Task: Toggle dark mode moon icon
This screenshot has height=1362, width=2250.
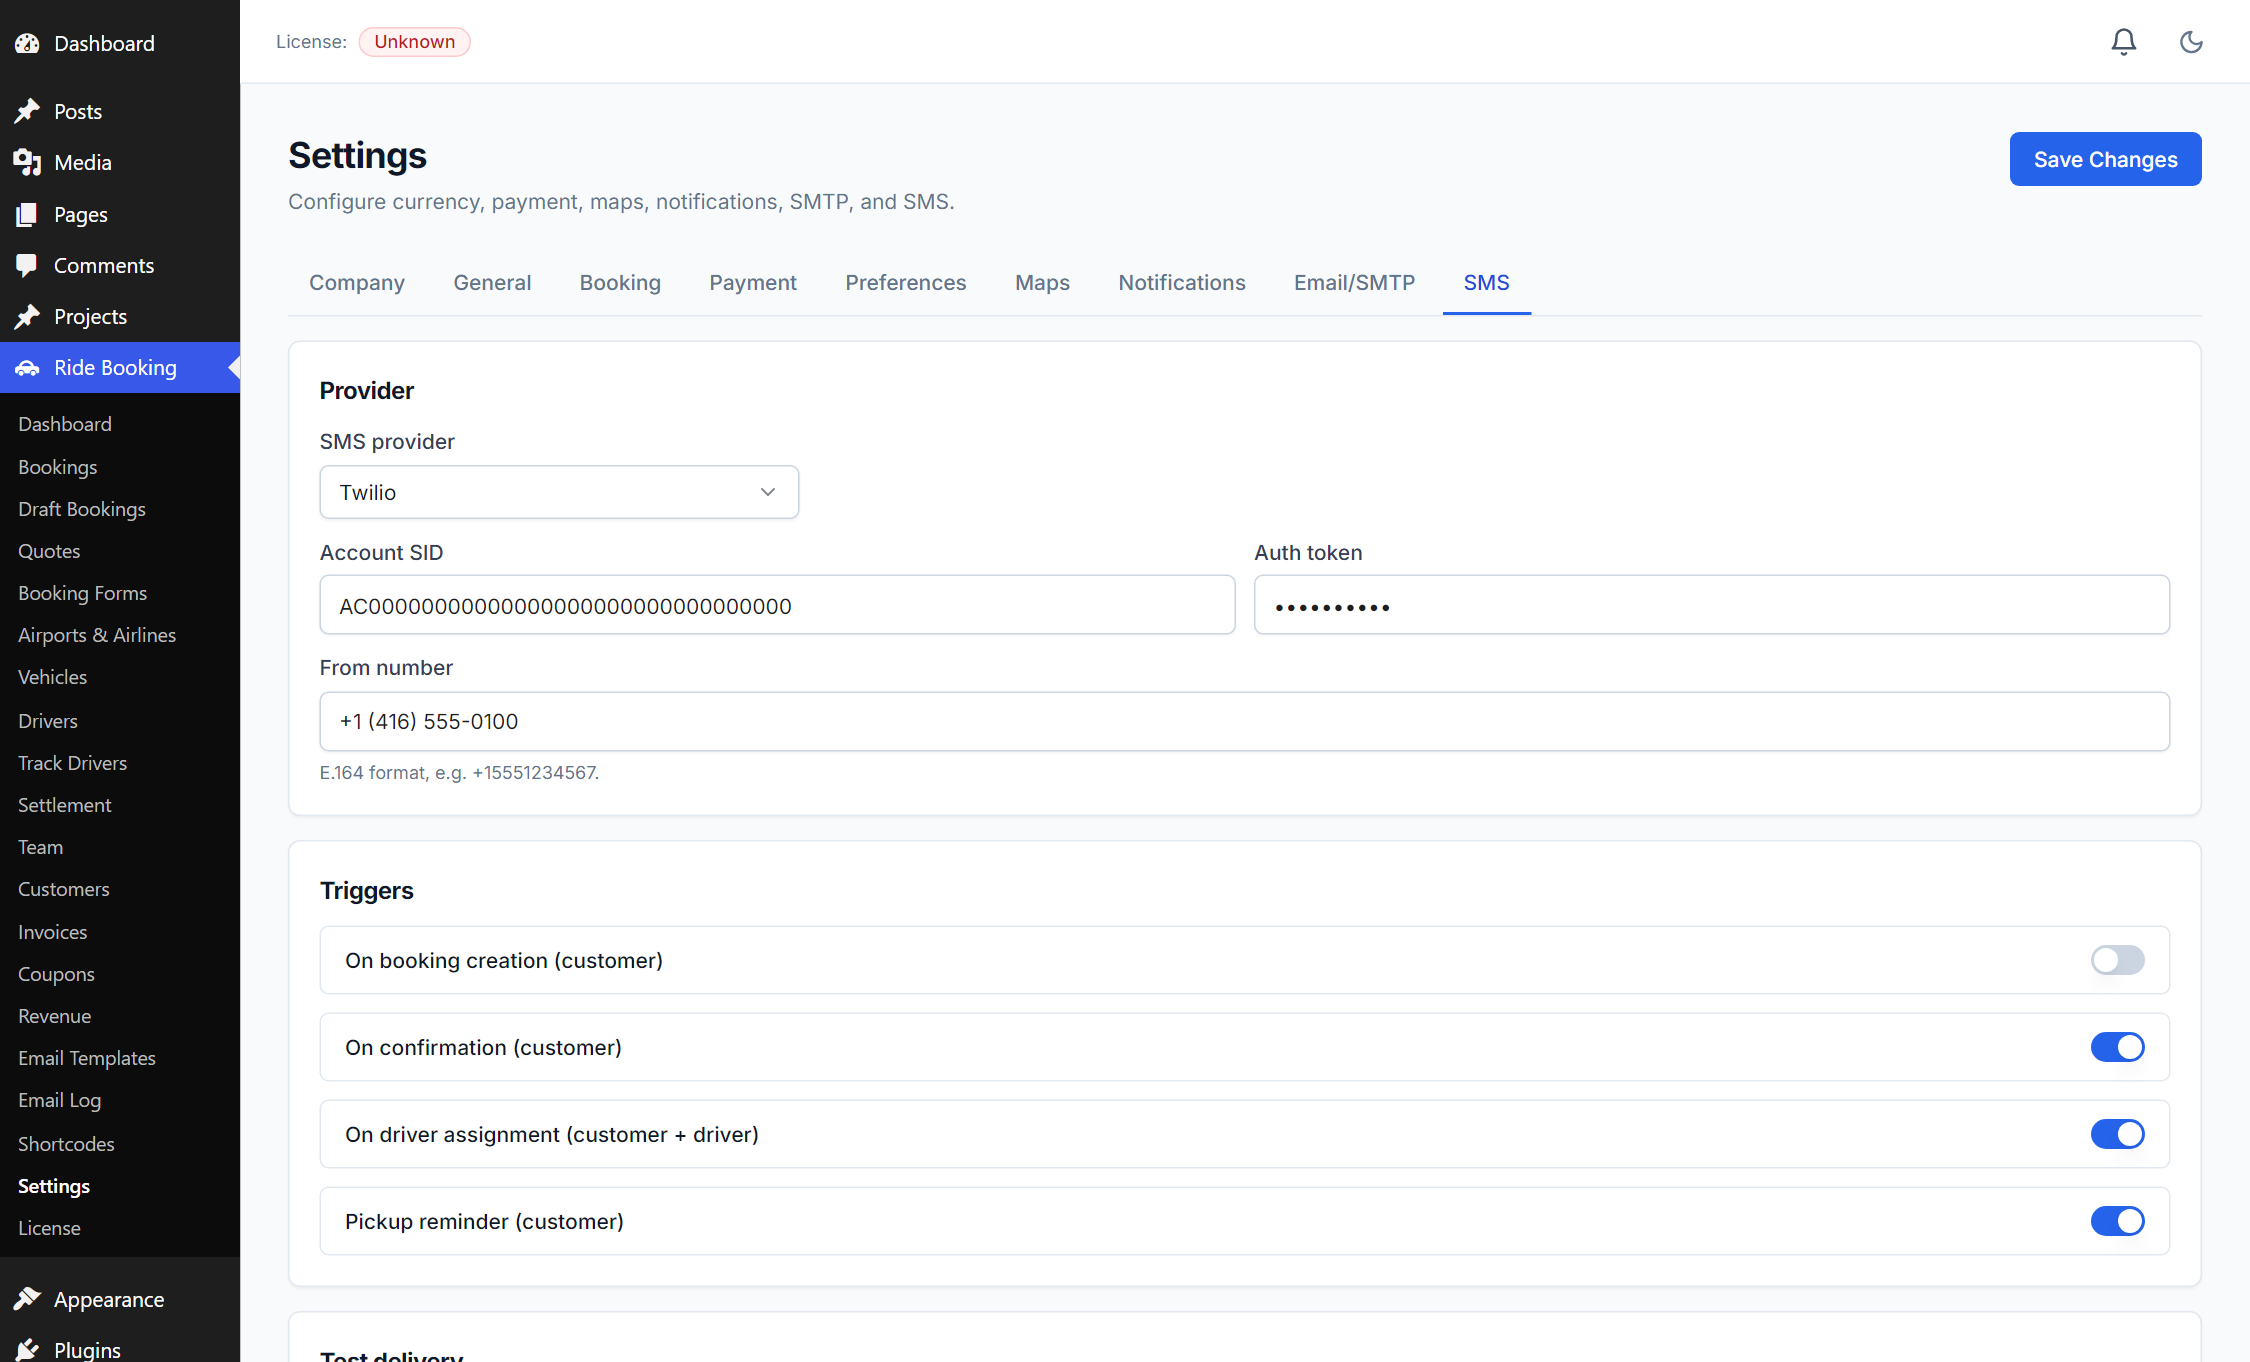Action: (2191, 41)
